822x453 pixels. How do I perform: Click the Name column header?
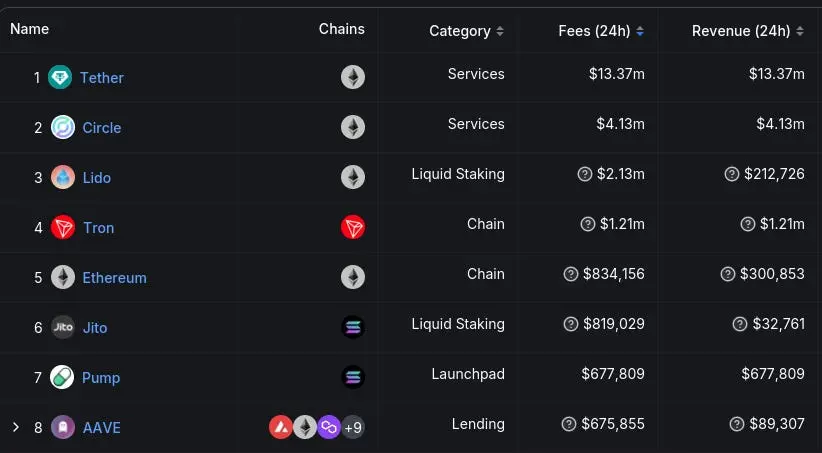tap(30, 29)
